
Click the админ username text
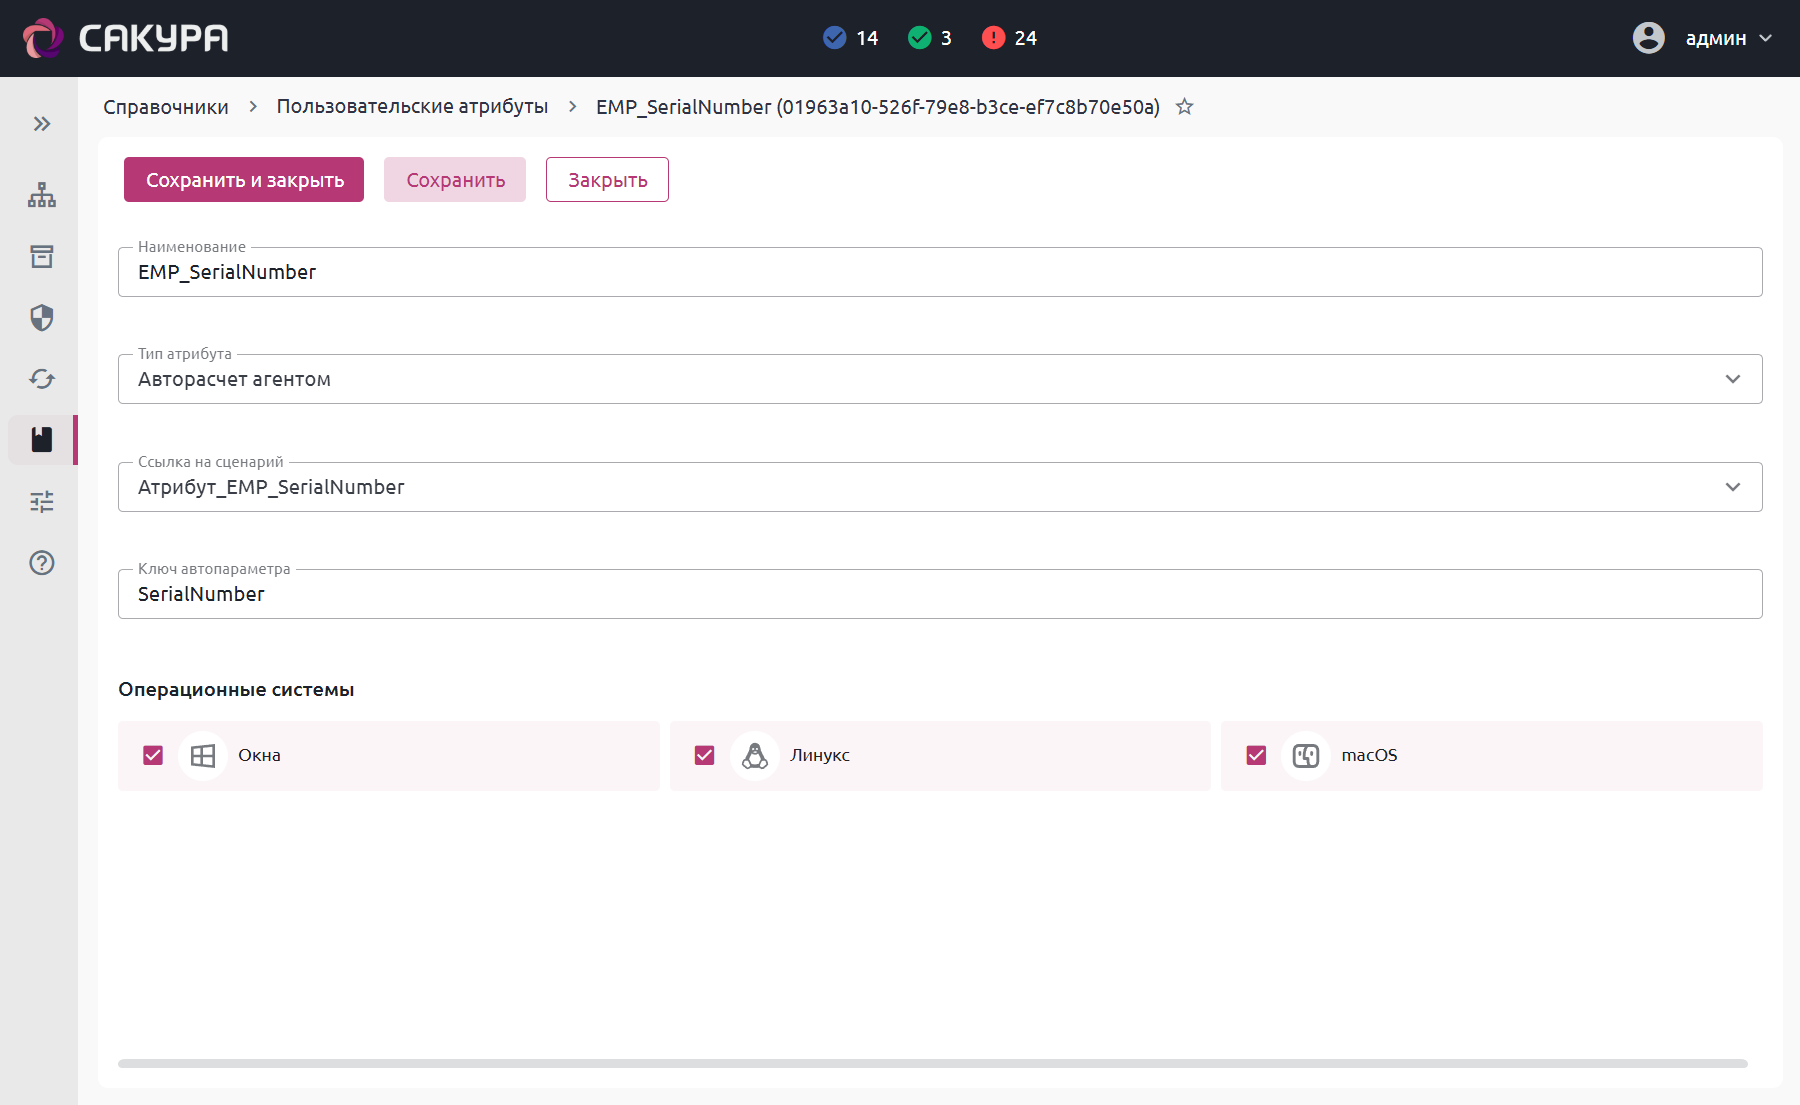[x=1716, y=39]
